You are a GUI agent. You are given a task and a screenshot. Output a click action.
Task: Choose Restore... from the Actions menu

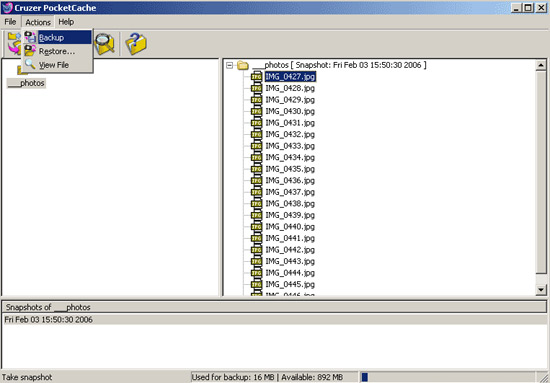click(58, 51)
